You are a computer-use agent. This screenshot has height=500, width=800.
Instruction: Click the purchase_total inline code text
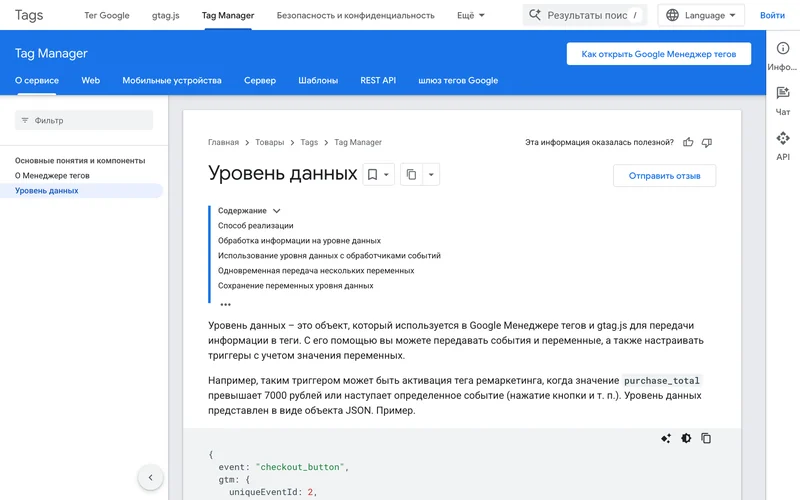point(662,381)
